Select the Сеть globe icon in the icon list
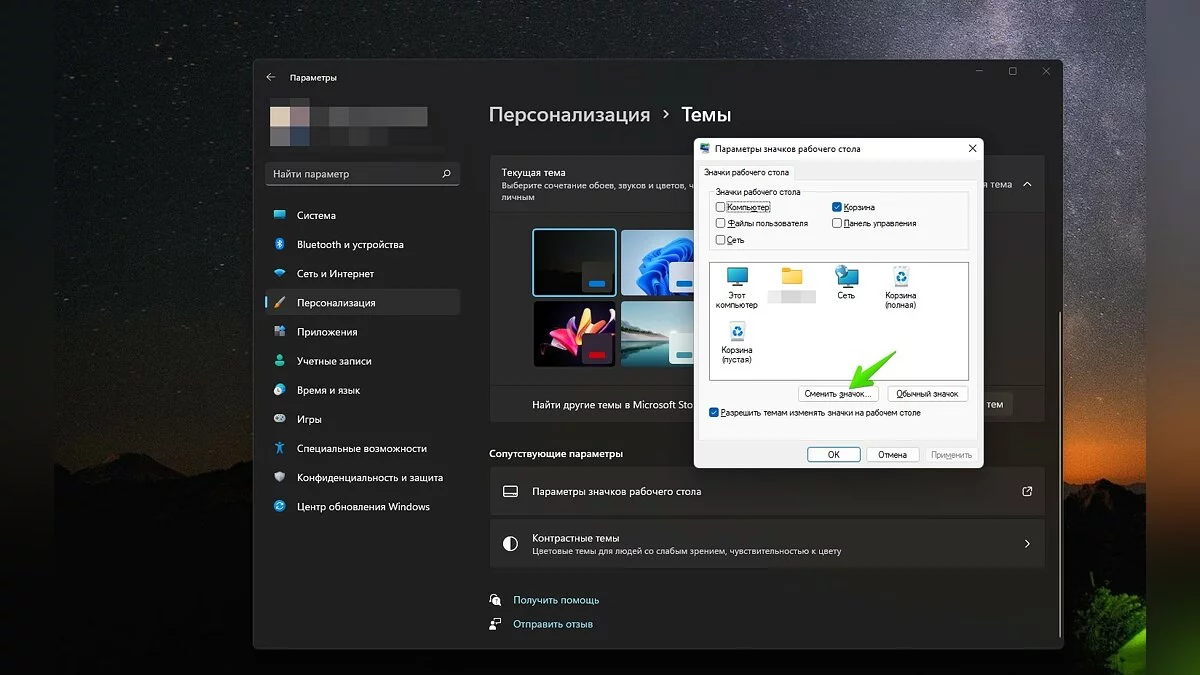This screenshot has height=675, width=1200. [846, 283]
